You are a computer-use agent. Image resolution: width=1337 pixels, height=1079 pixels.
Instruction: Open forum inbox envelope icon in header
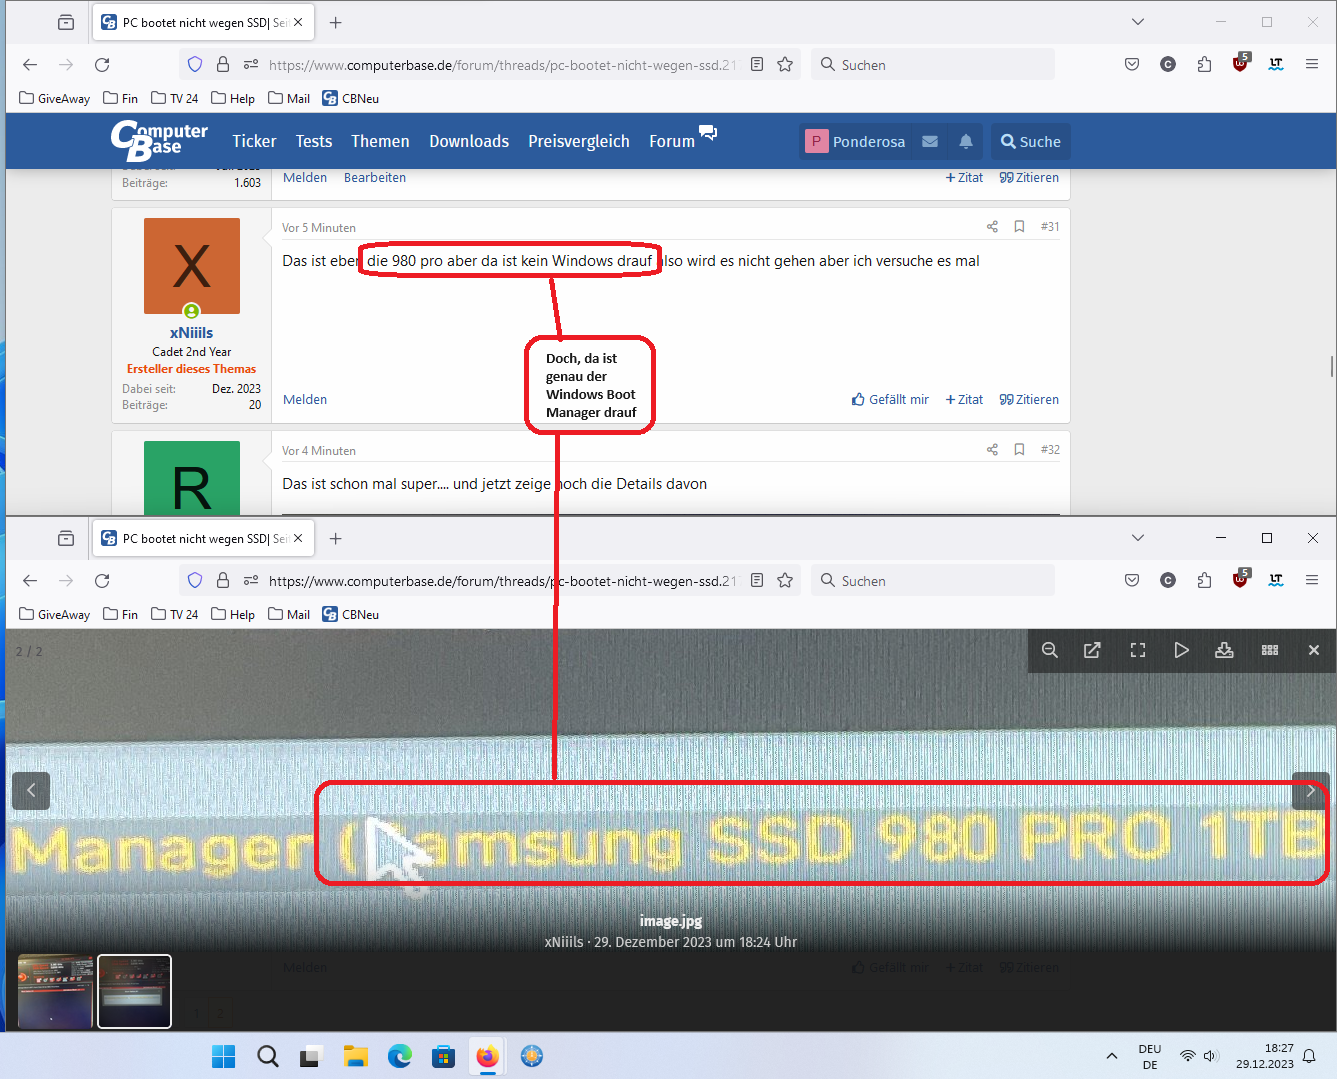(x=930, y=142)
